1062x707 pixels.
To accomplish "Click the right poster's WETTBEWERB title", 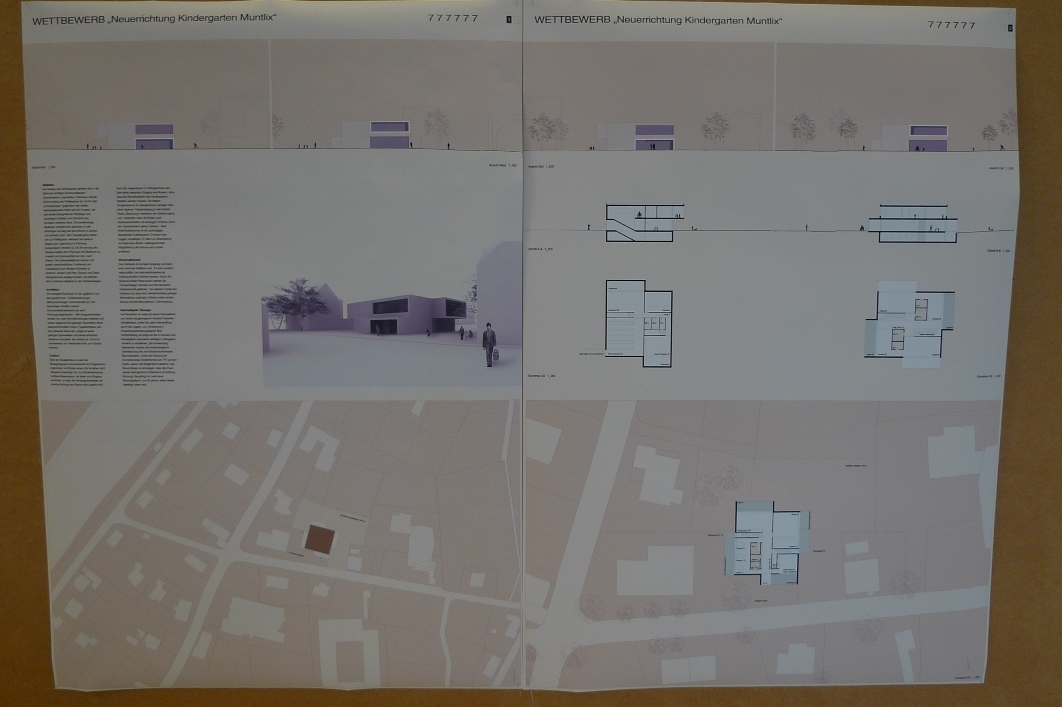I will pyautogui.click(x=658, y=21).
